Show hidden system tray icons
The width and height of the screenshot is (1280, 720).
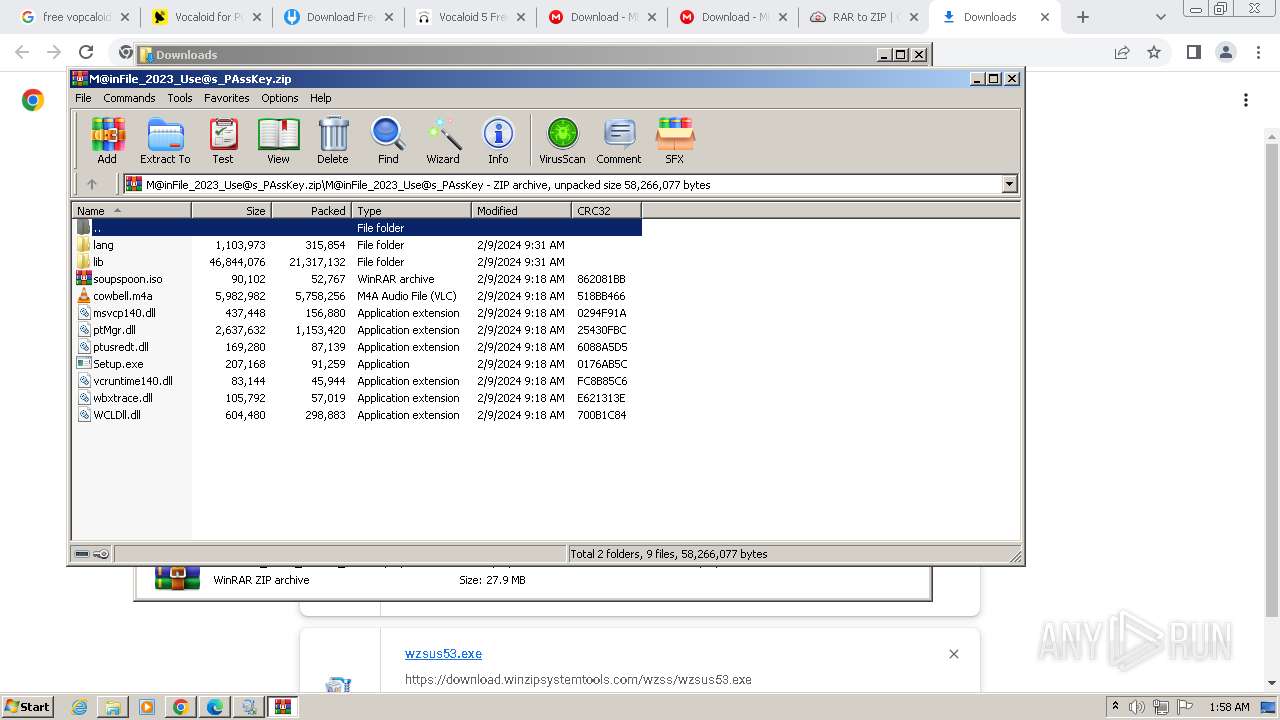coord(1116,707)
